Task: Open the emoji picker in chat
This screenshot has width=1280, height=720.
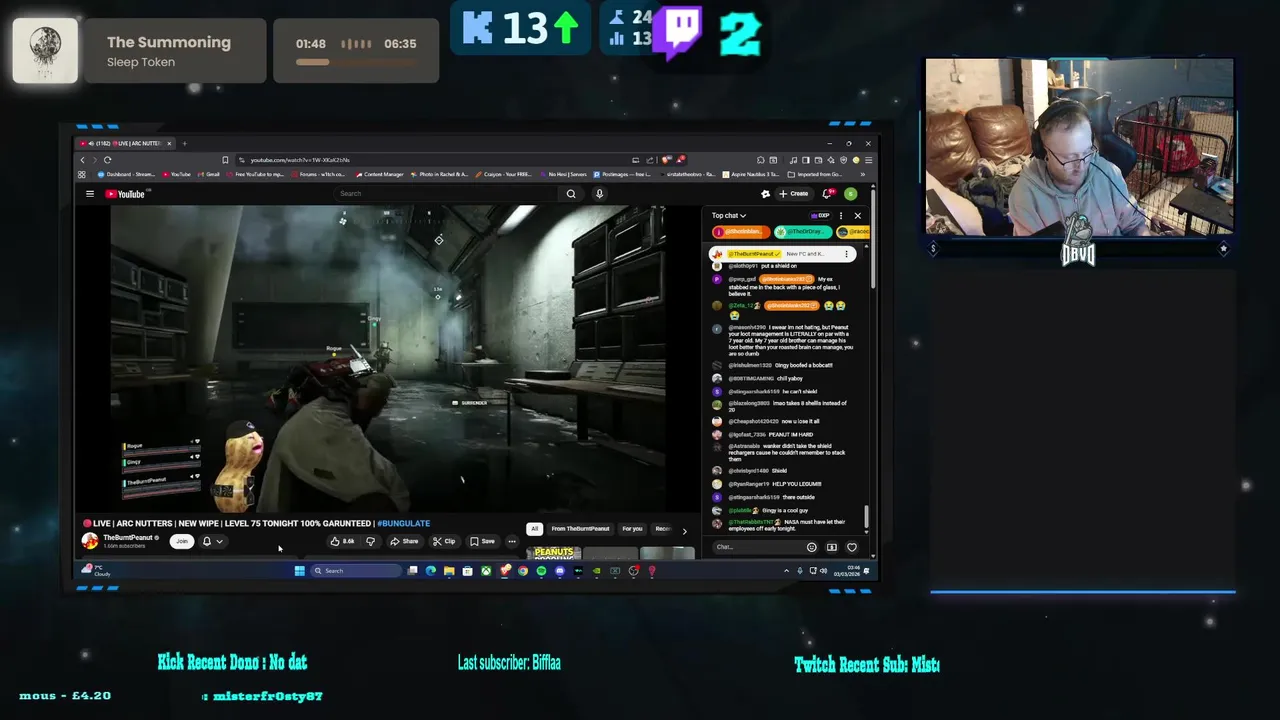Action: coord(811,547)
